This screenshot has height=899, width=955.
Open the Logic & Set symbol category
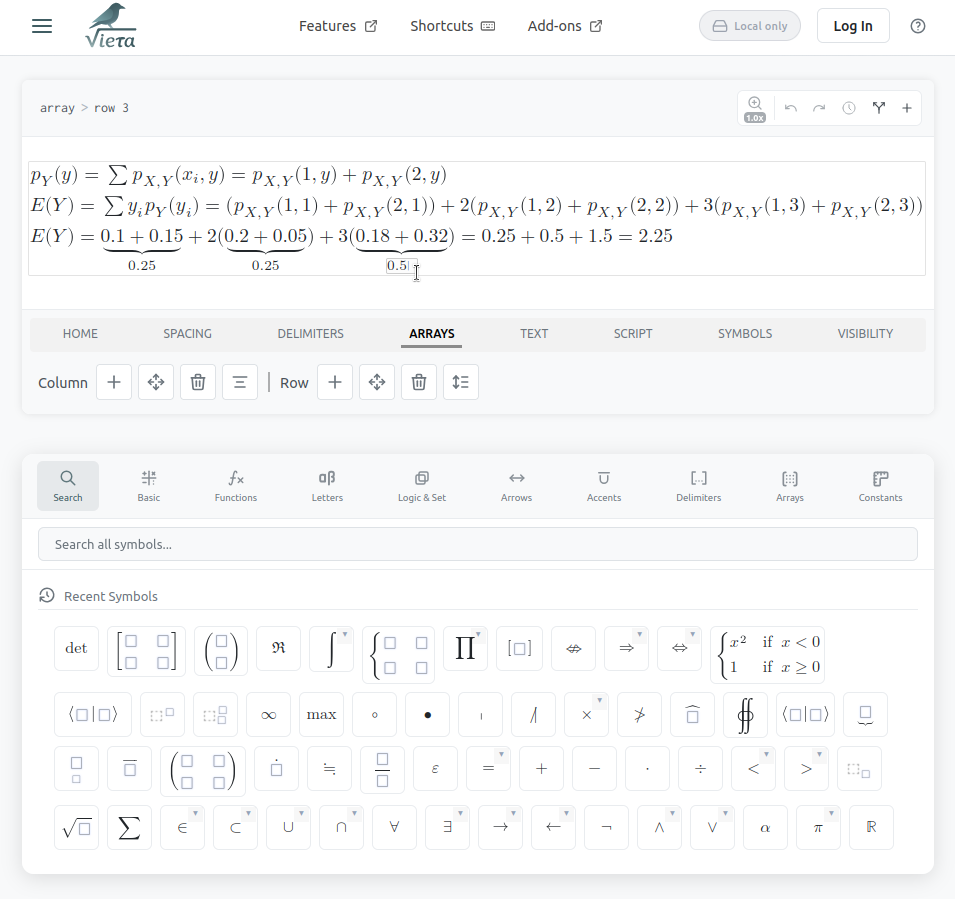pyautogui.click(x=421, y=485)
